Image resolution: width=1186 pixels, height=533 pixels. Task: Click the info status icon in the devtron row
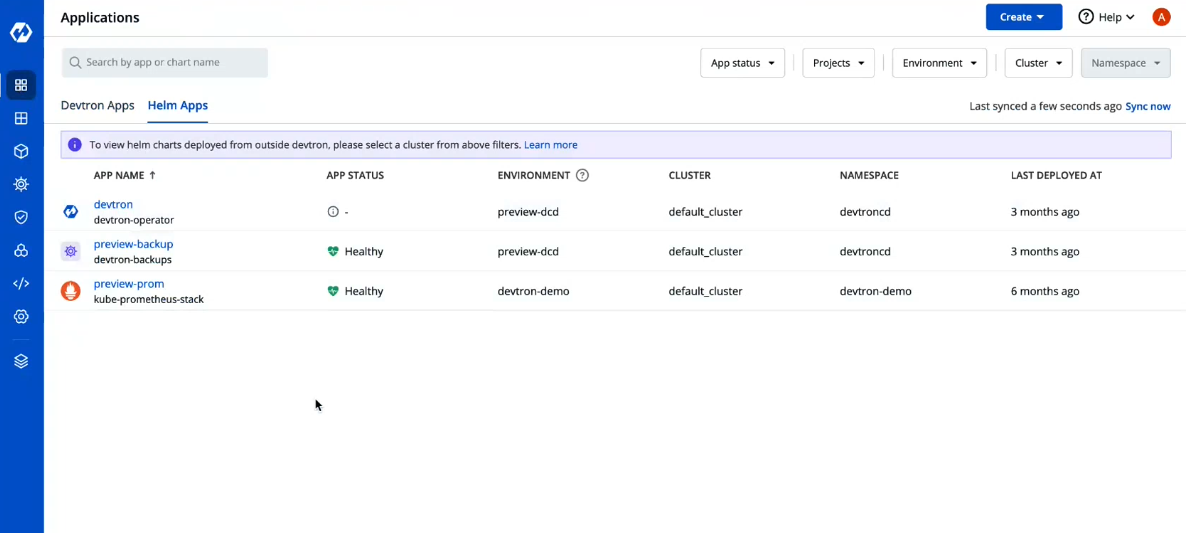(333, 212)
